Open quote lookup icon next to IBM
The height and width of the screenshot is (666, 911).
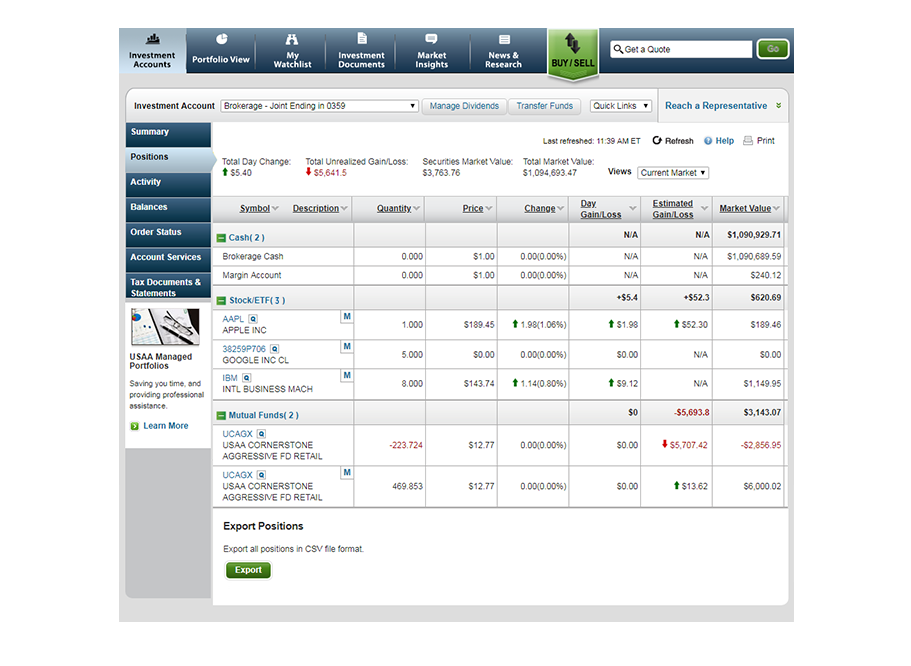tap(247, 378)
